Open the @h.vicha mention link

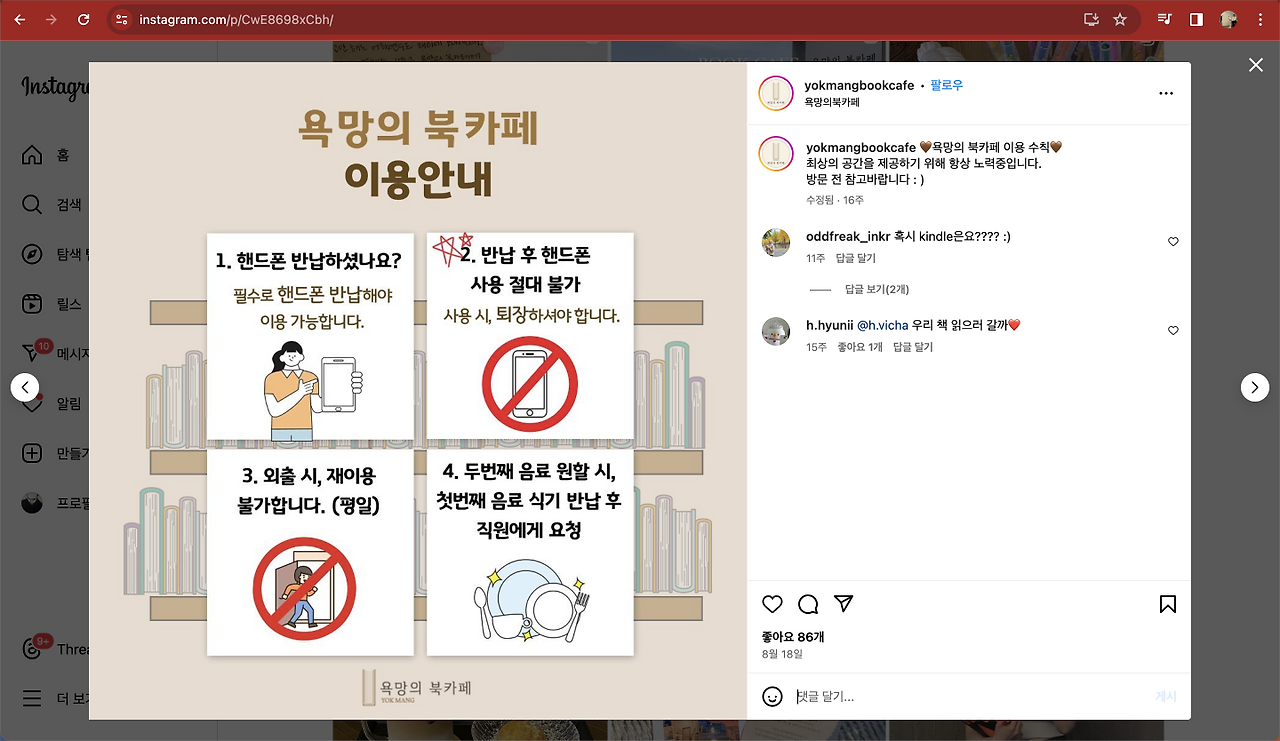882,325
